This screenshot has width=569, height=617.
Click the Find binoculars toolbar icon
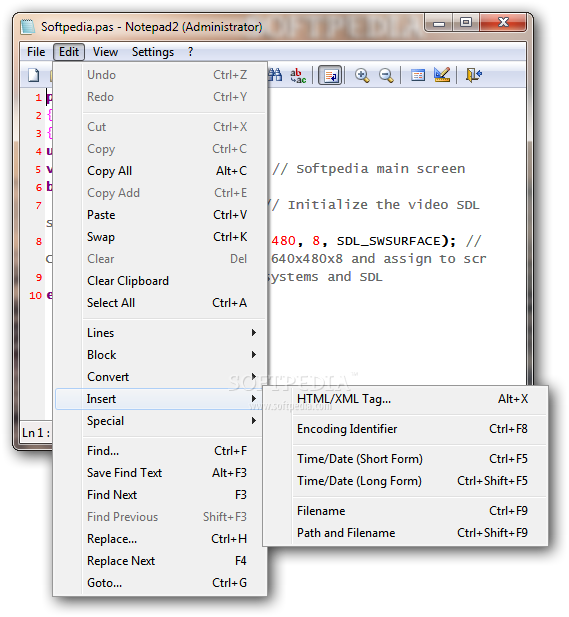[275, 75]
